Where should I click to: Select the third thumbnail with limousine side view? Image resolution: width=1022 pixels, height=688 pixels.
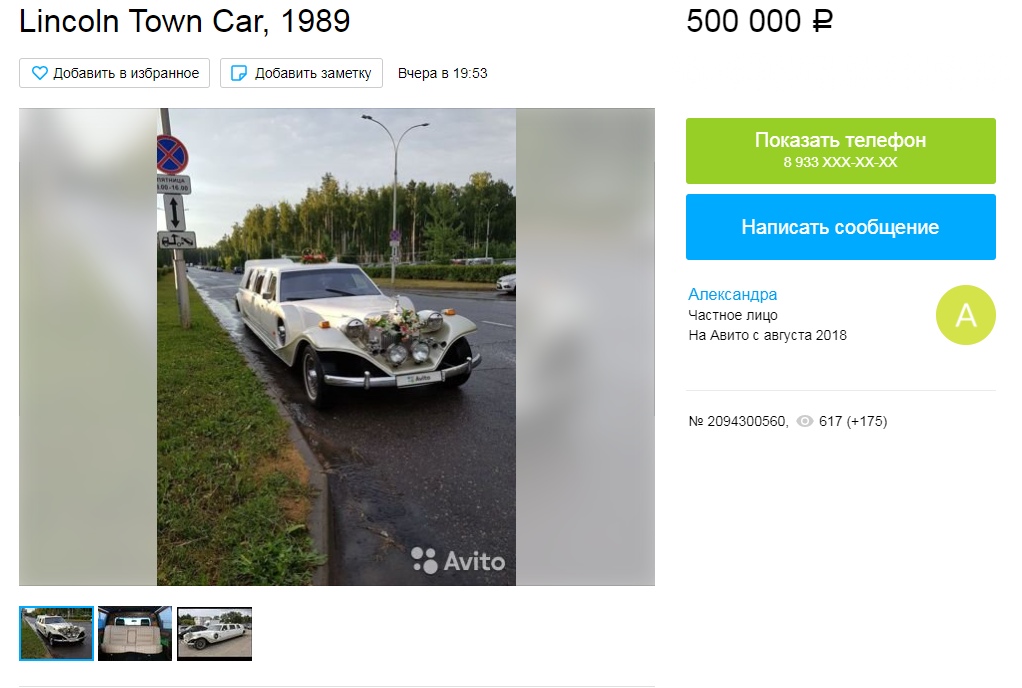[214, 633]
